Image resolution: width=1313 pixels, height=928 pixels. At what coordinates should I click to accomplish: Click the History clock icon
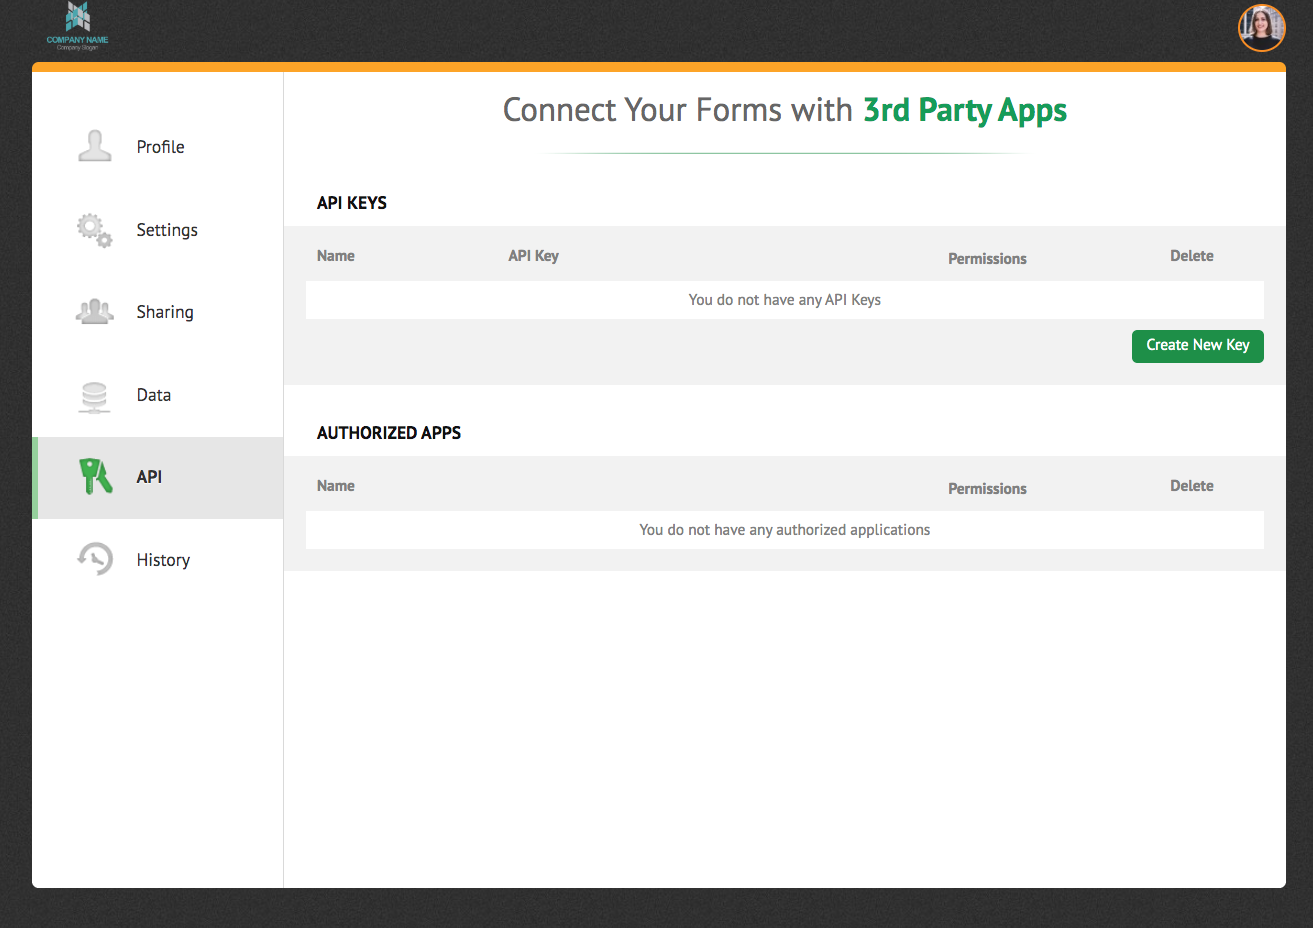(x=95, y=559)
